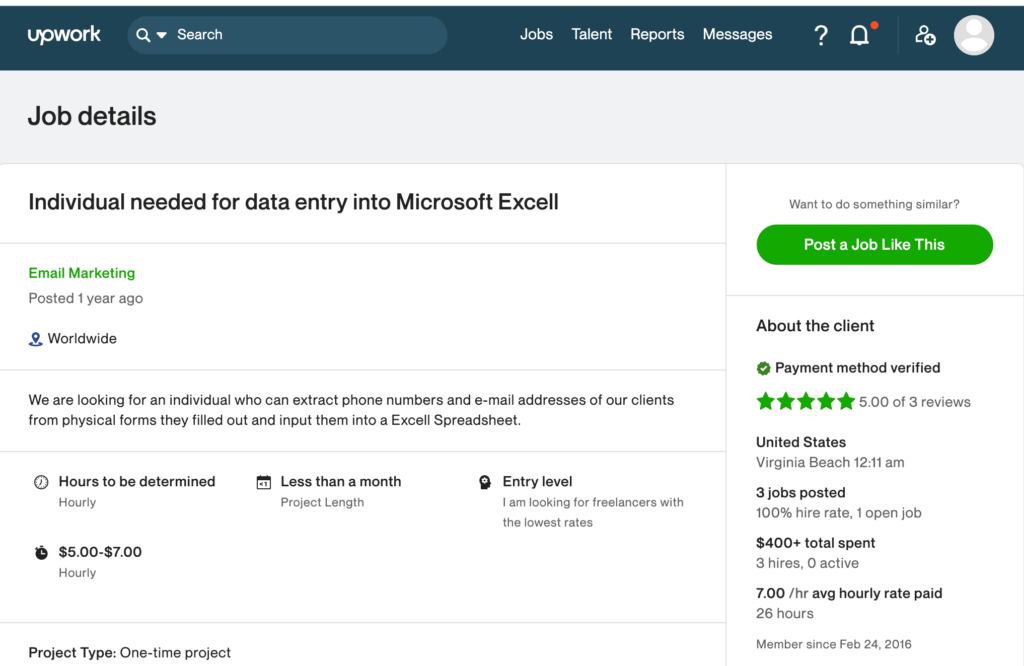This screenshot has height=666, width=1024.
Task: Click the payment verified badge icon
Action: coord(763,368)
